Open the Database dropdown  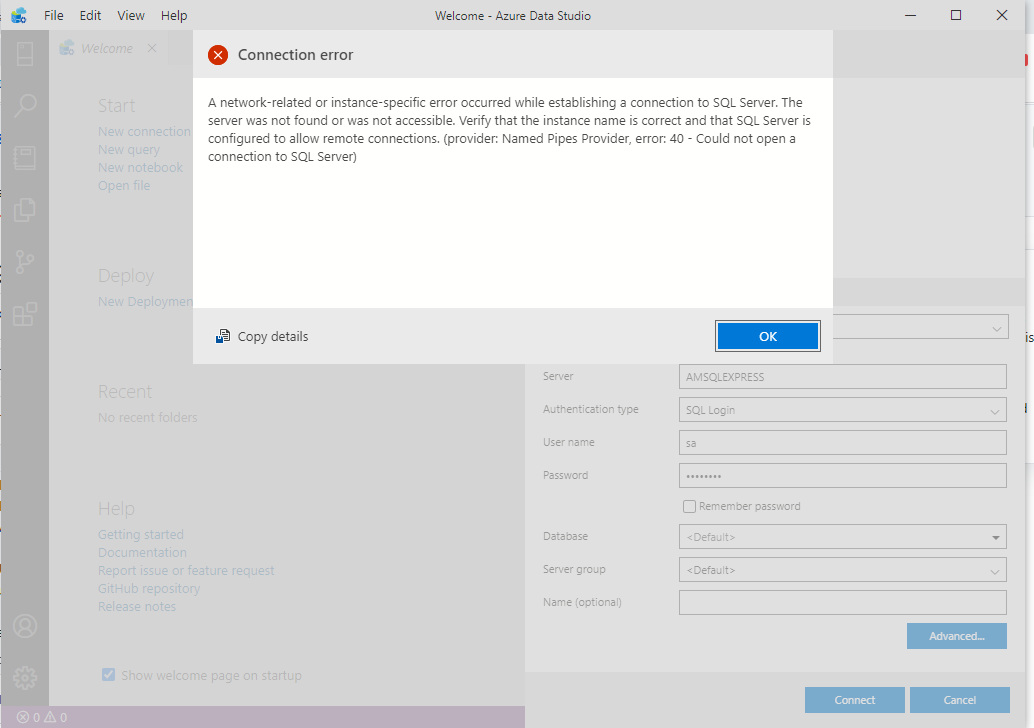coord(842,537)
